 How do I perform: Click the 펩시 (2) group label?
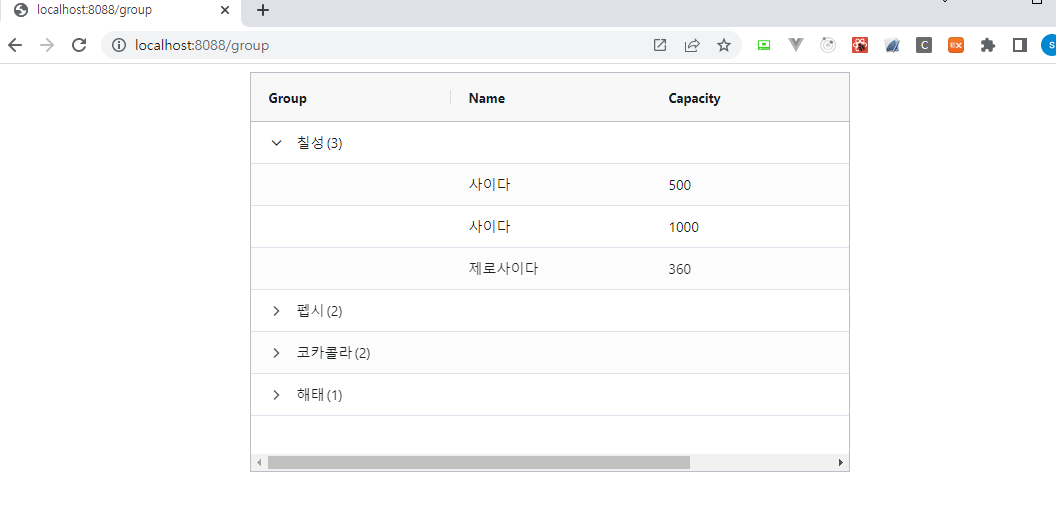click(319, 311)
